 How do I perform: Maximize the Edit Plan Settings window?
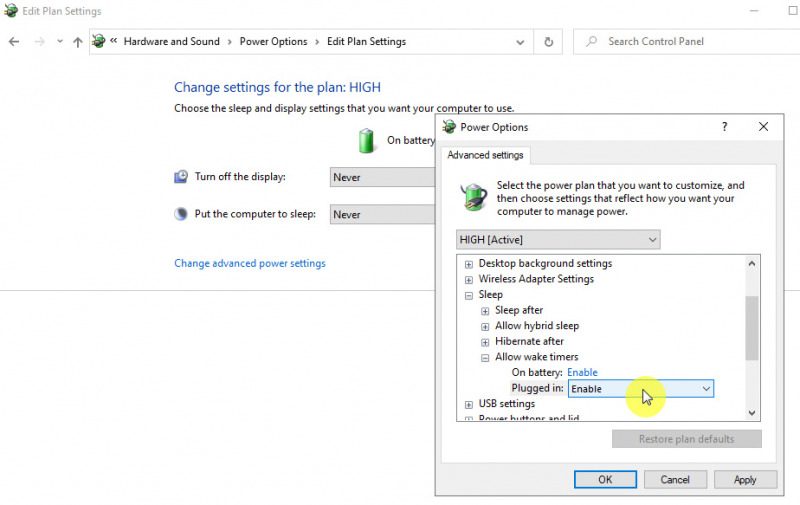pos(792,11)
